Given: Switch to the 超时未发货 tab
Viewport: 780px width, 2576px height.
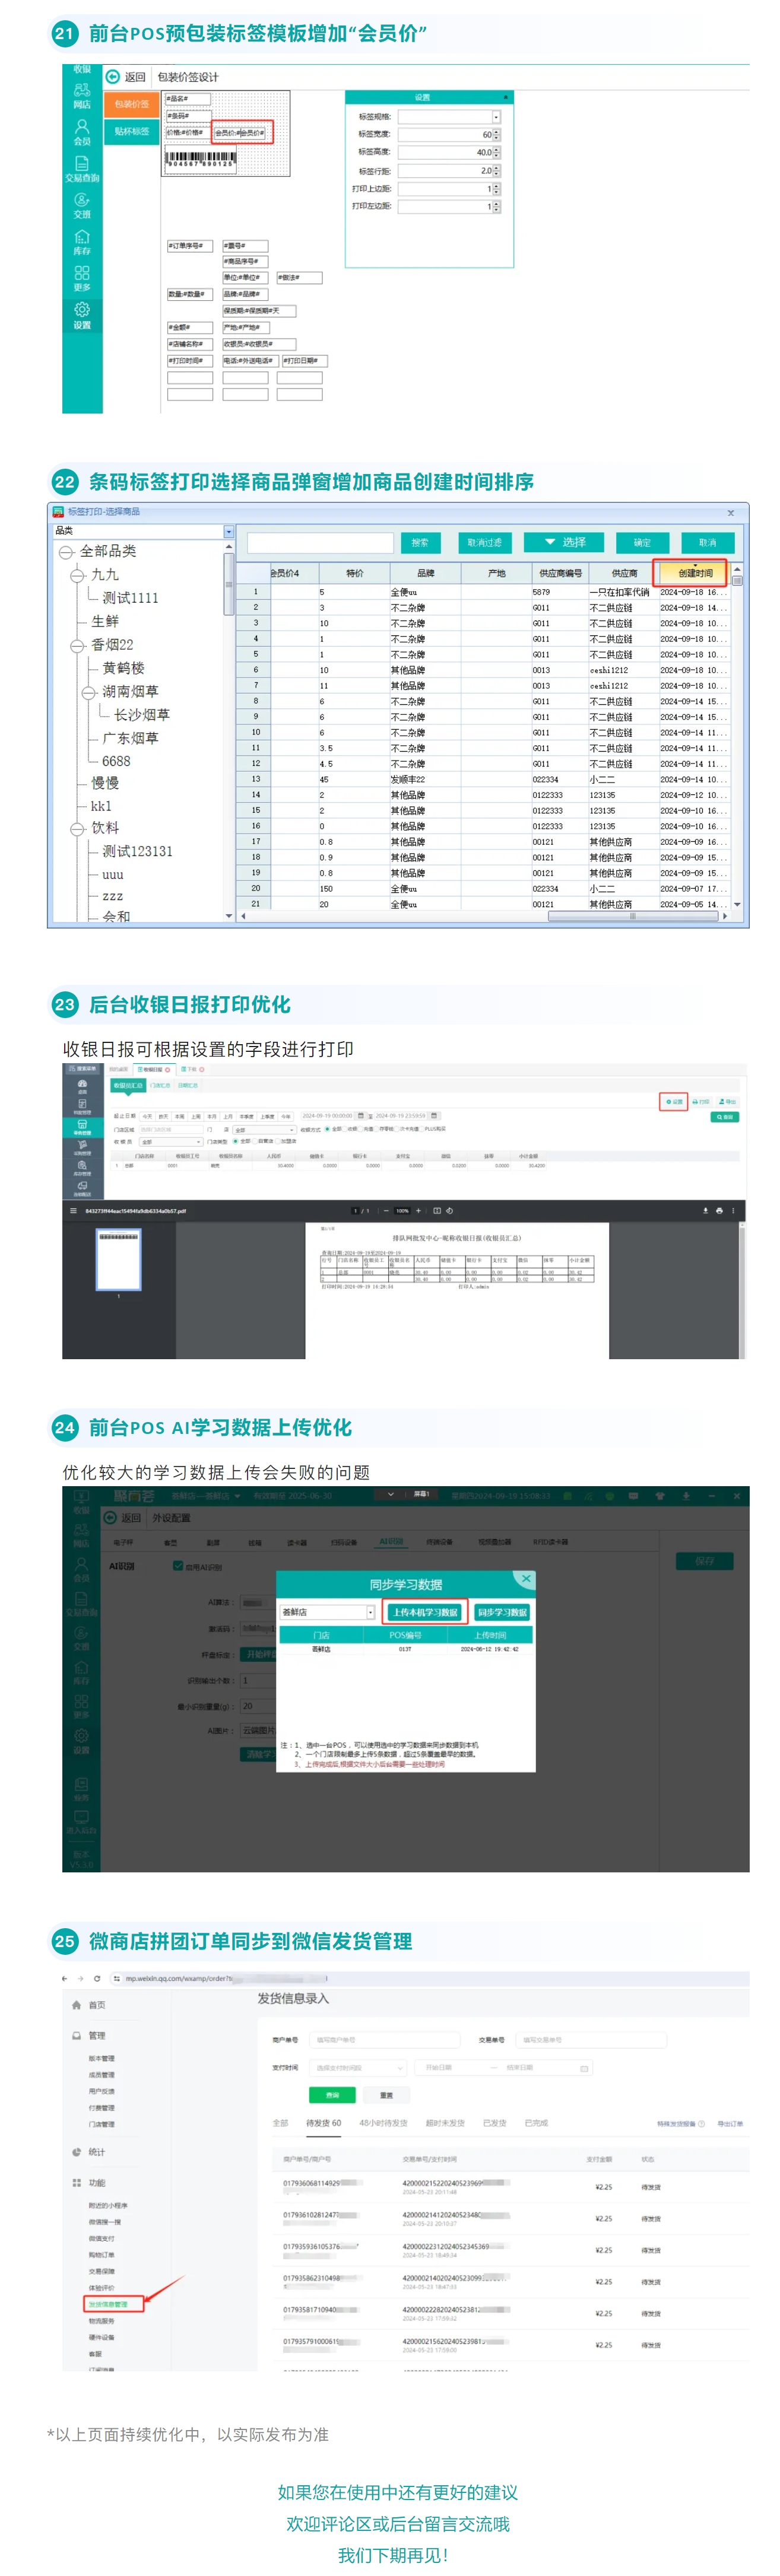Looking at the screenshot, I should 445,2123.
